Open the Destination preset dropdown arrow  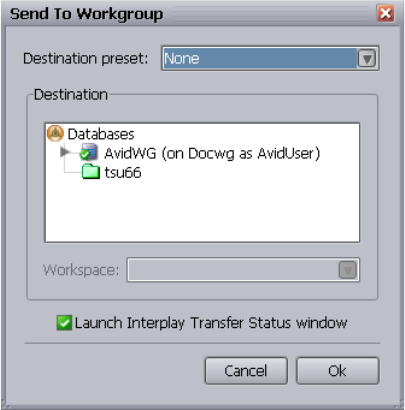367,59
